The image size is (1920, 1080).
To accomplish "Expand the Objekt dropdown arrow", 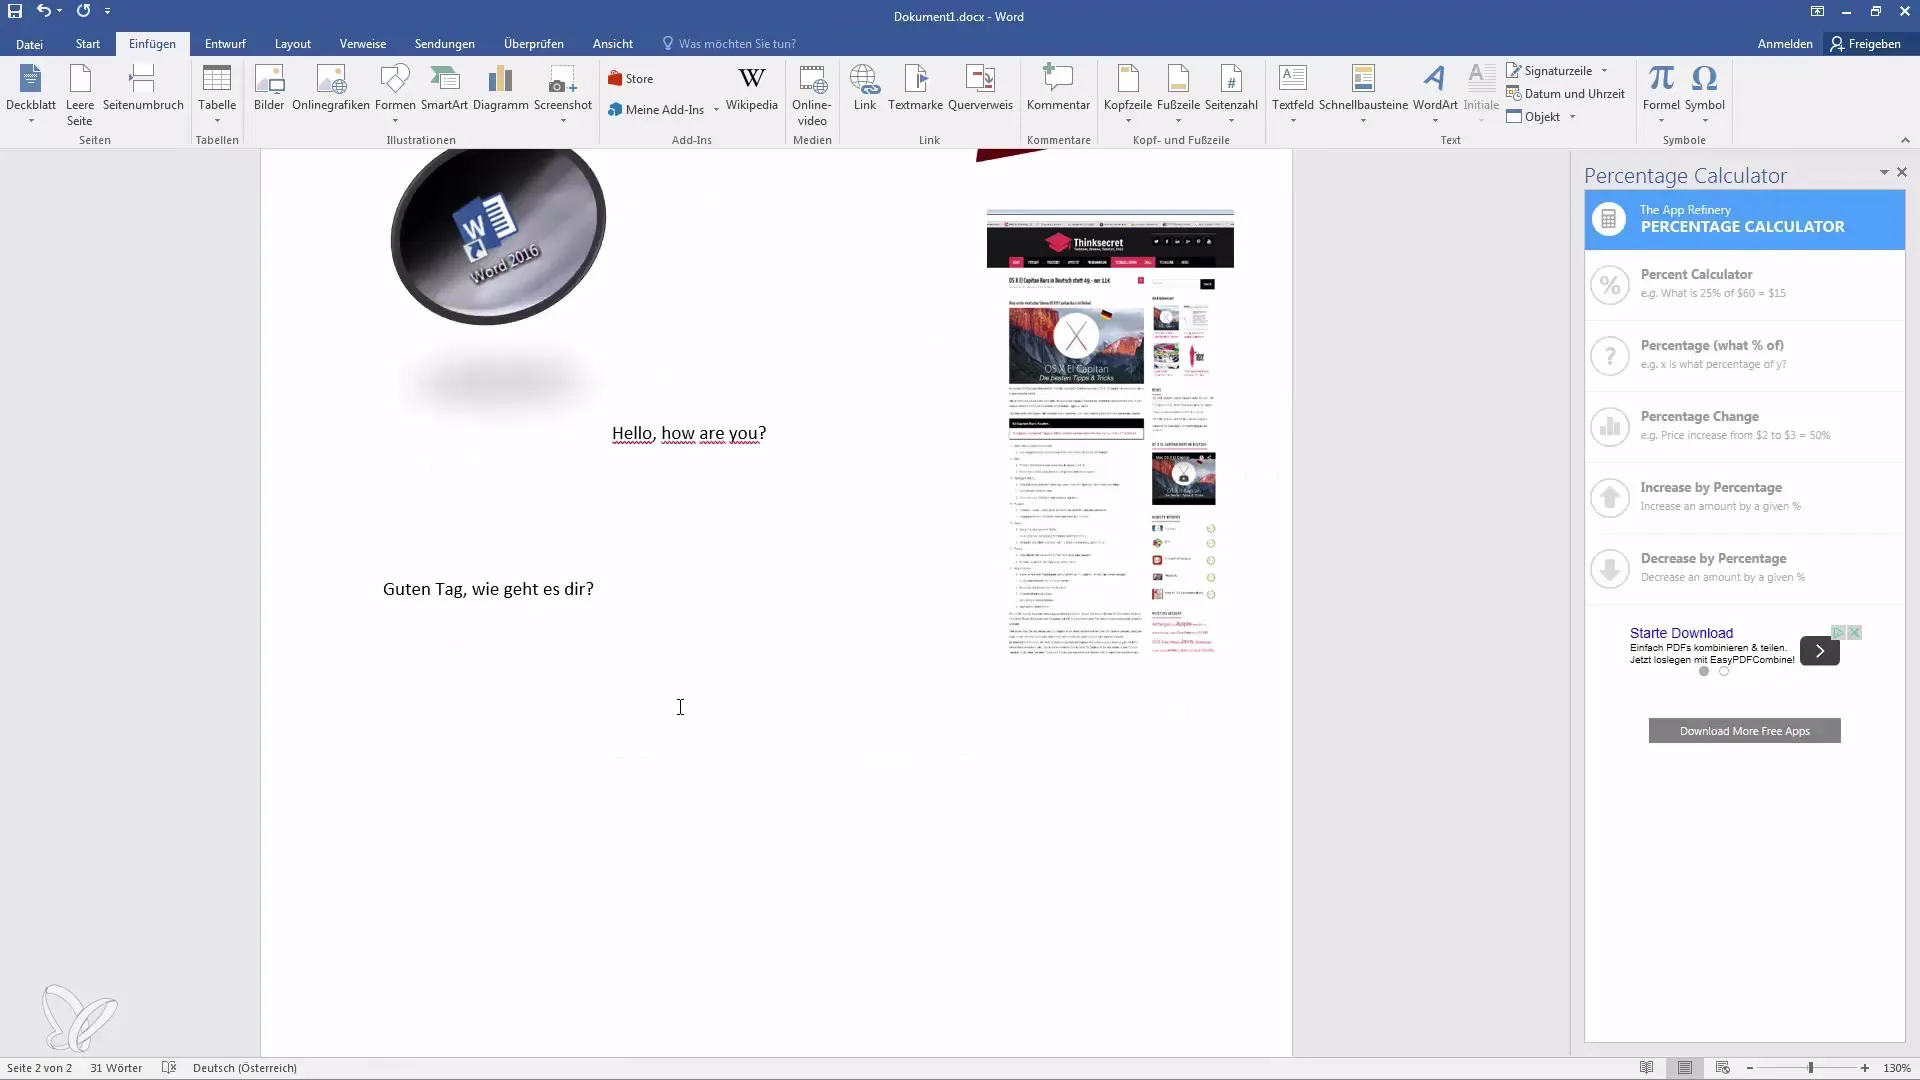I will click(x=1572, y=117).
